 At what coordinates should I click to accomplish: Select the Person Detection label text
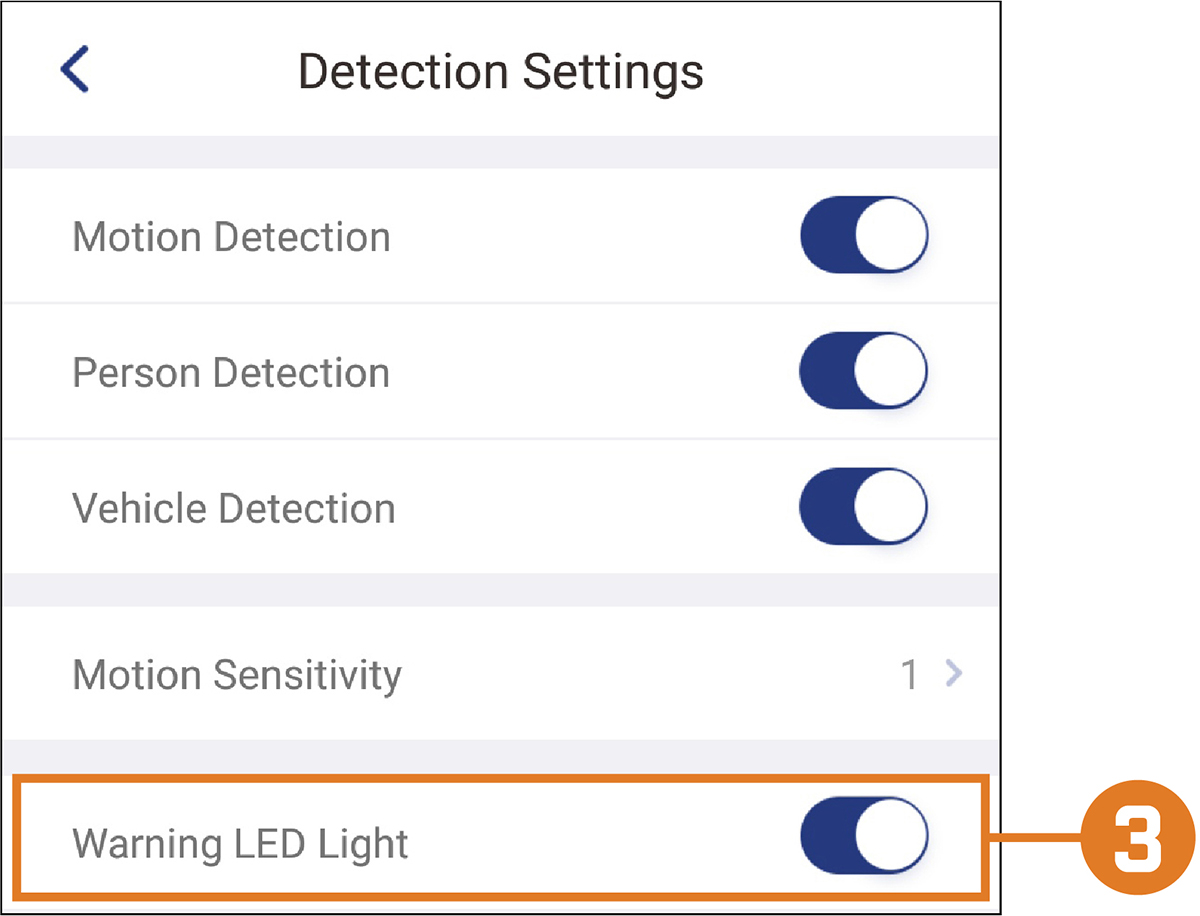[x=231, y=373]
